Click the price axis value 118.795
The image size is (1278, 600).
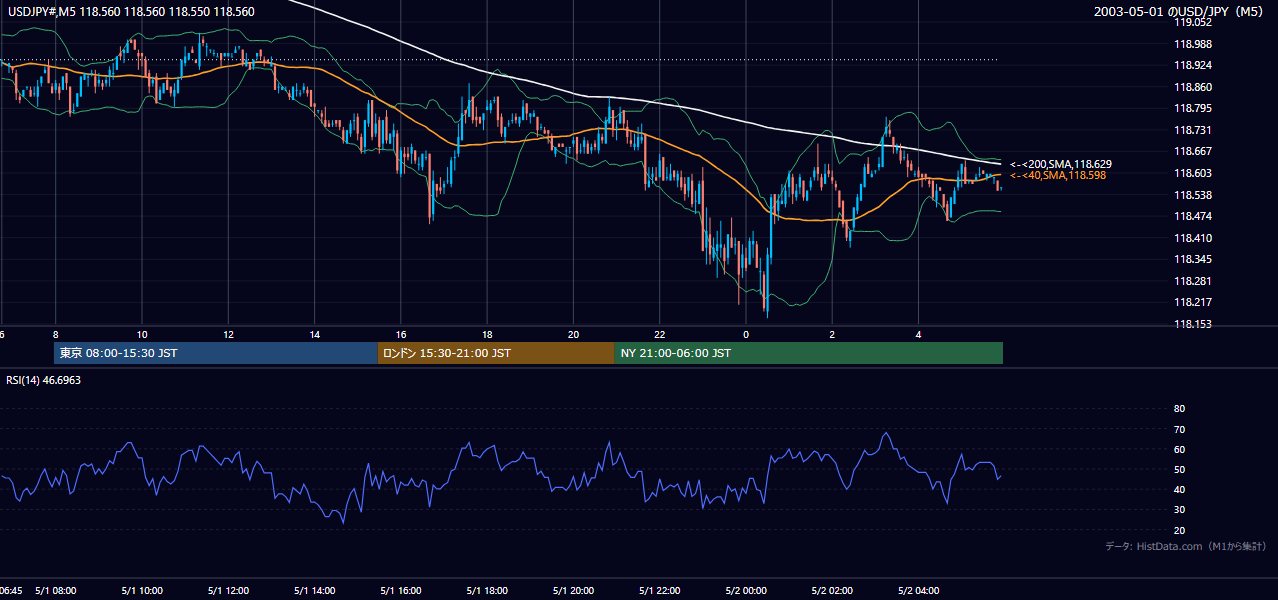(x=1192, y=108)
